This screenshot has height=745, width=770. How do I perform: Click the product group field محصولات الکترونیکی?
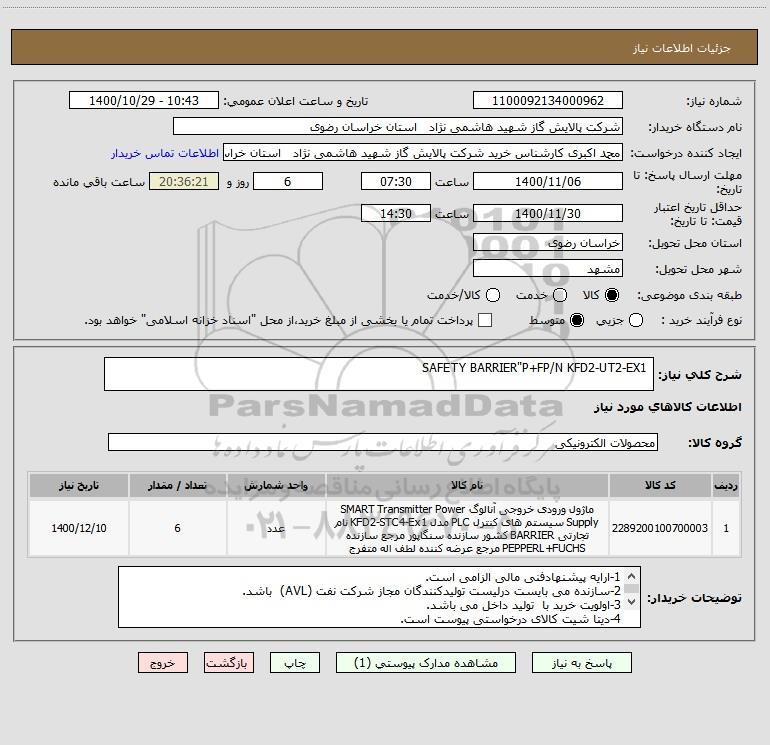pos(383,442)
